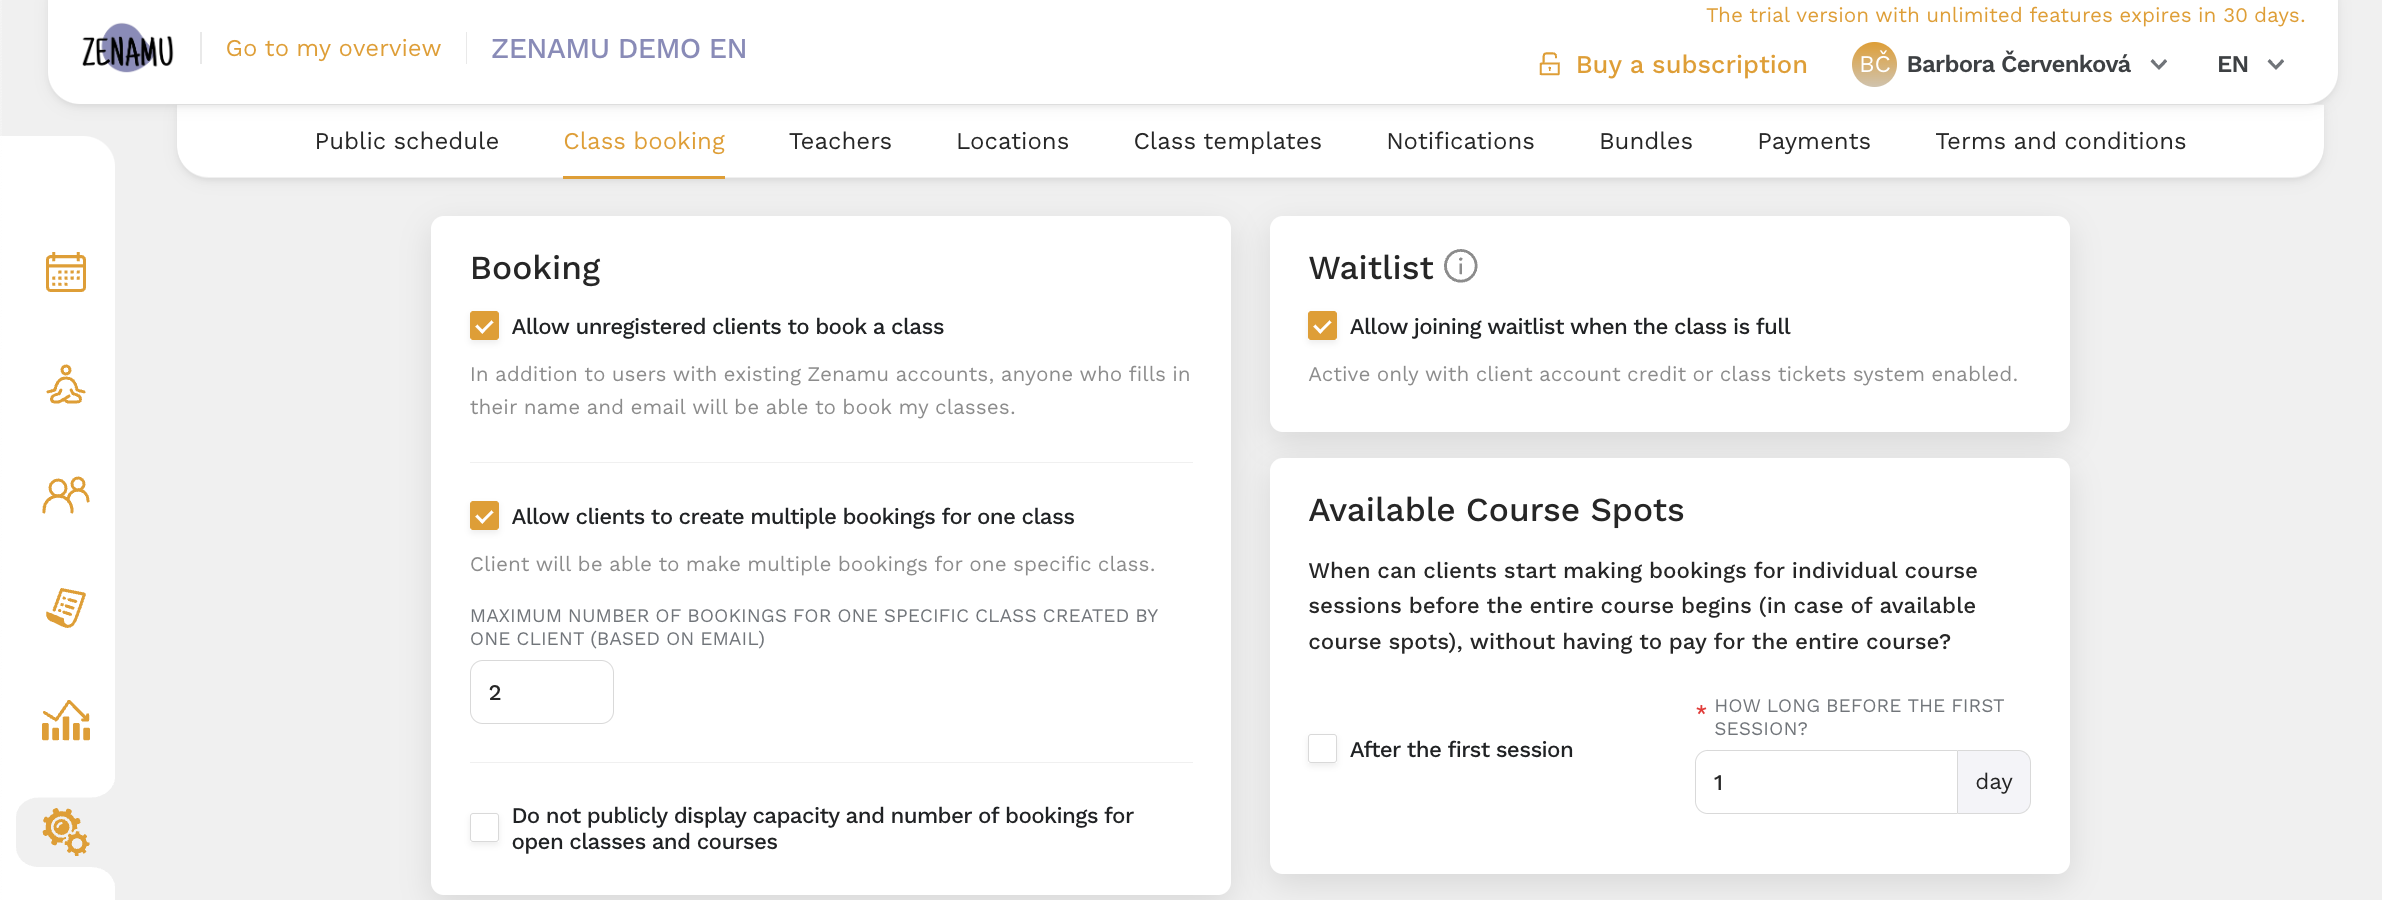Switch to Class templates tab
2382x900 pixels.
(1228, 141)
